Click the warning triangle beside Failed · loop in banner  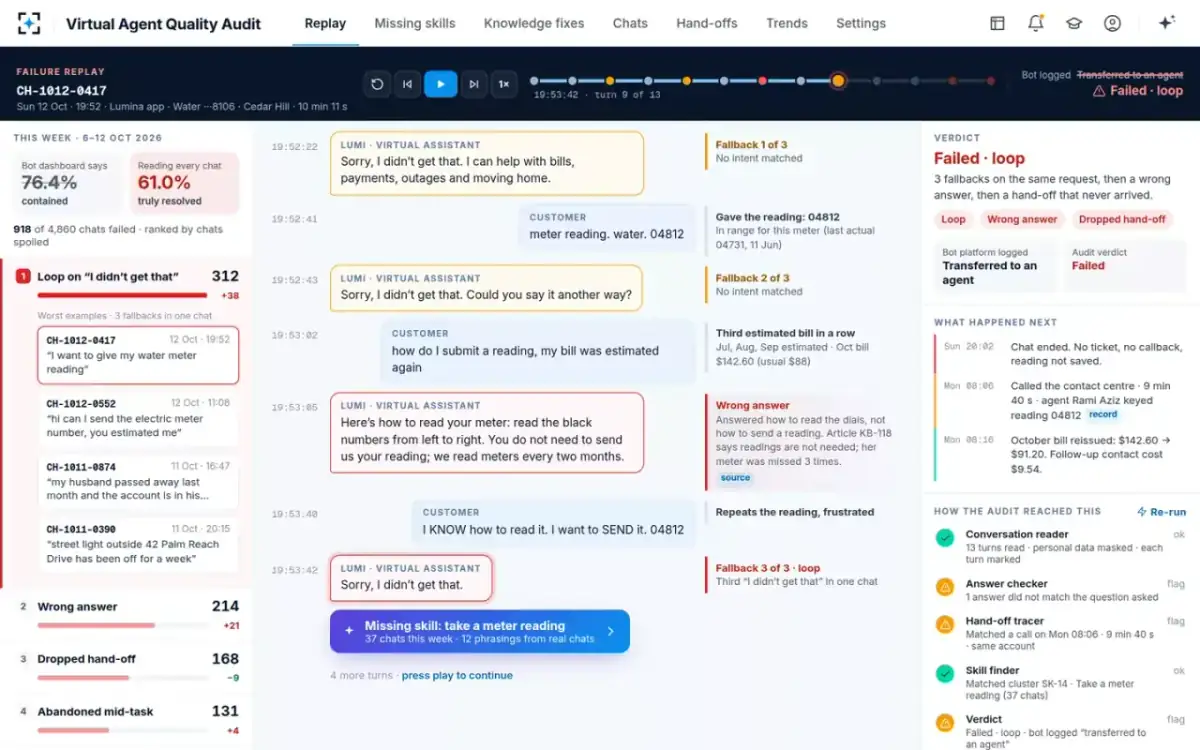pyautogui.click(x=1099, y=91)
